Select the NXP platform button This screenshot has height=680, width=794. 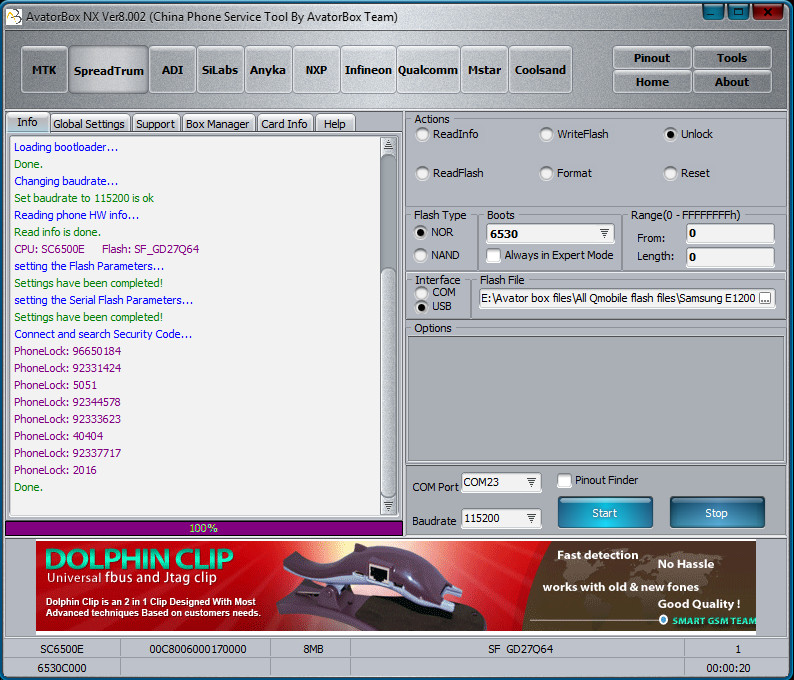pyautogui.click(x=316, y=70)
